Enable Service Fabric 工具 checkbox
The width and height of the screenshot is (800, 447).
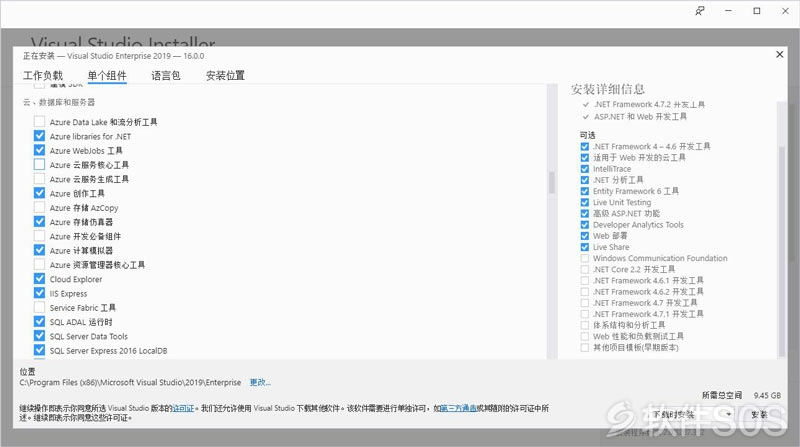[x=39, y=307]
